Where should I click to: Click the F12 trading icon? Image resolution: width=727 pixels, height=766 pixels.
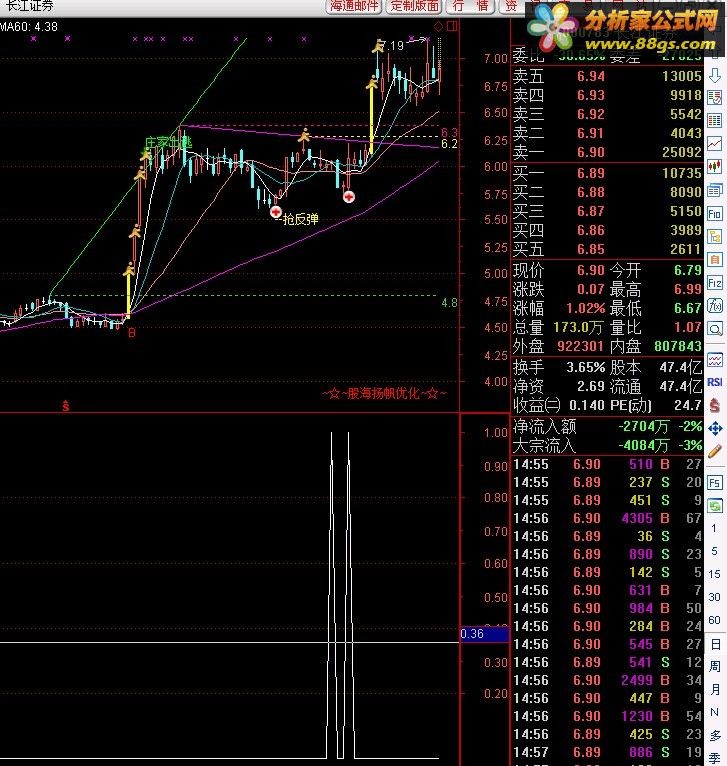[x=715, y=283]
